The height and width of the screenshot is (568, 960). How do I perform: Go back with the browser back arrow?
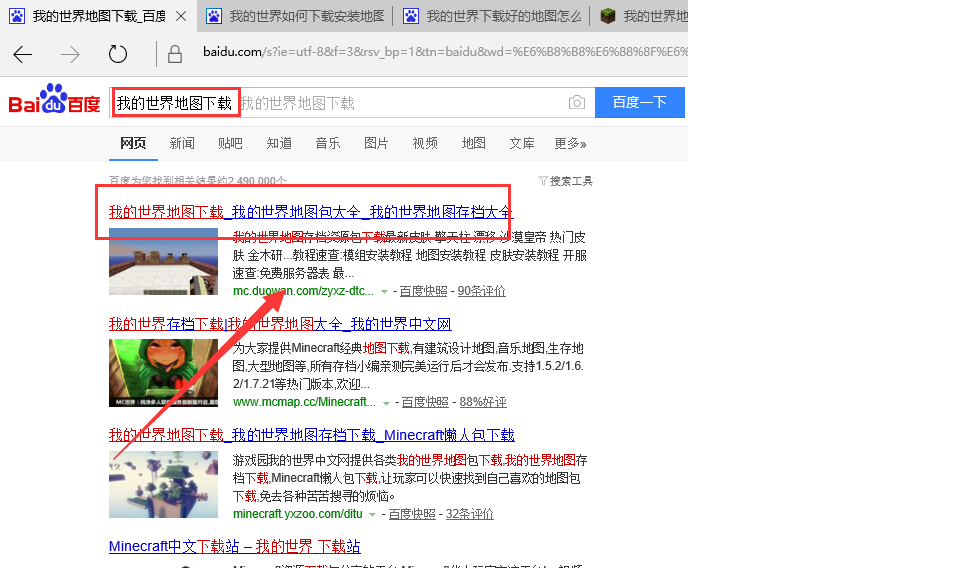pyautogui.click(x=23, y=54)
